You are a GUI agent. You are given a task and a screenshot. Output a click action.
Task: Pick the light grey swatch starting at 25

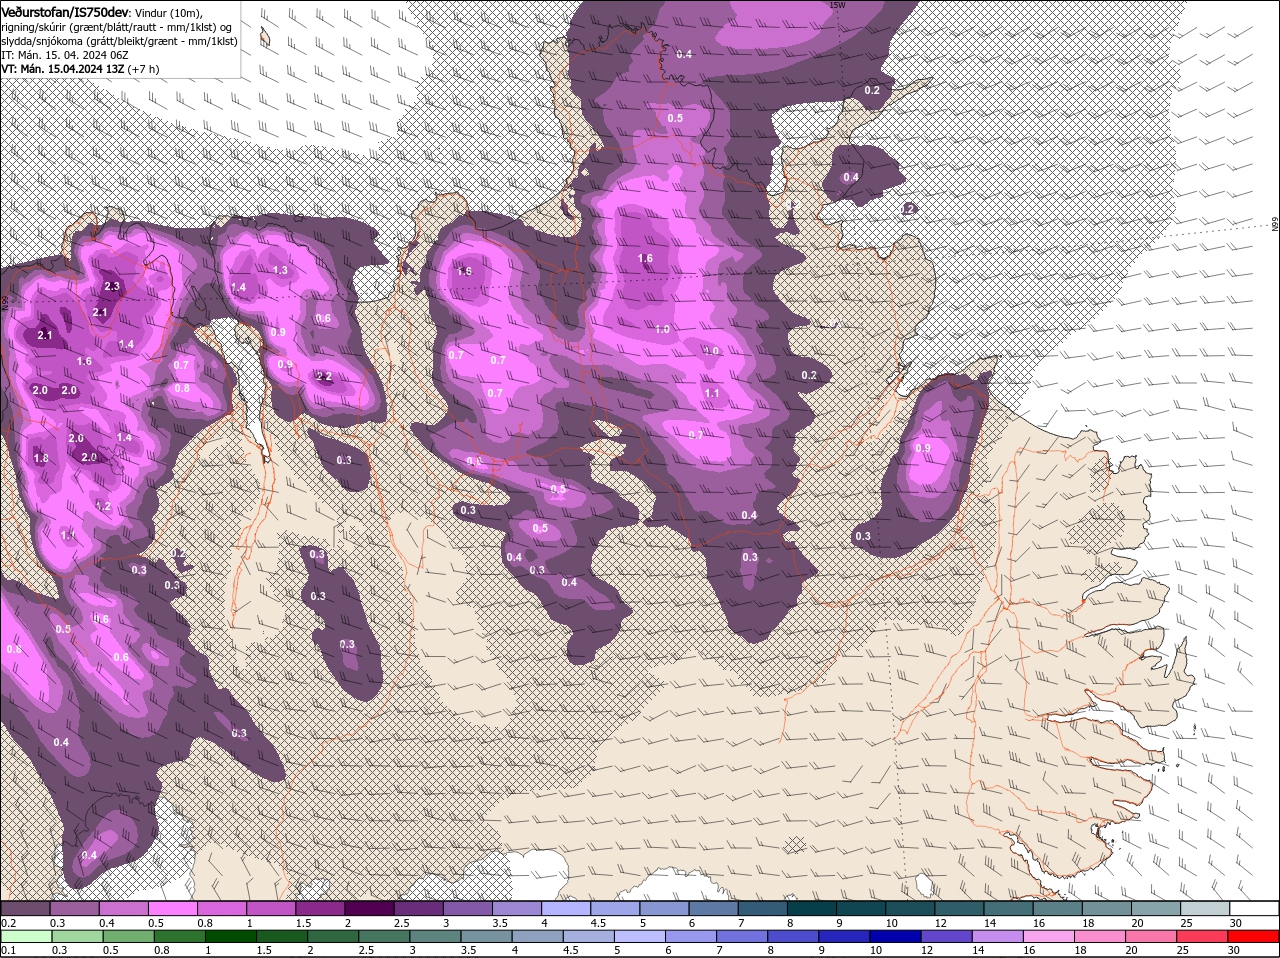(1205, 908)
